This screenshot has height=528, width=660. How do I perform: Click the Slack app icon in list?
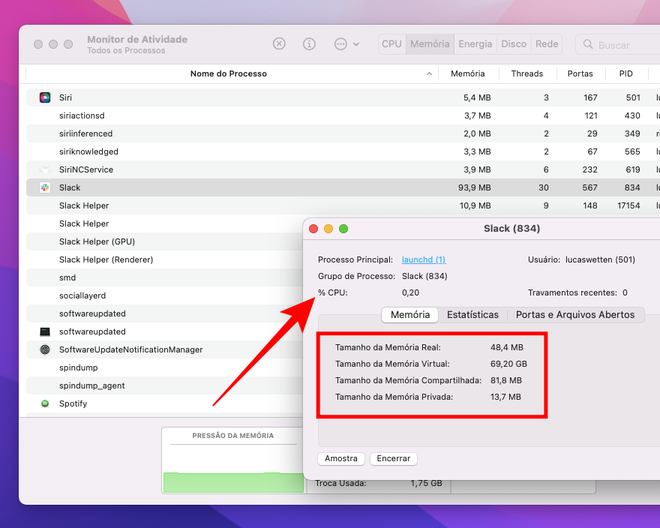click(45, 188)
